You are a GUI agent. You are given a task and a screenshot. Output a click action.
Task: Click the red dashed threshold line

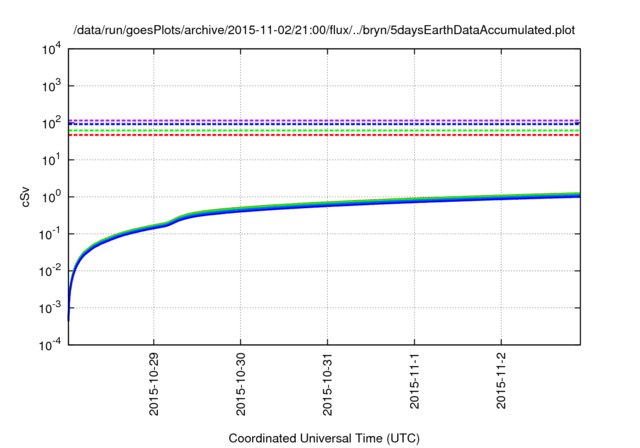click(x=324, y=135)
